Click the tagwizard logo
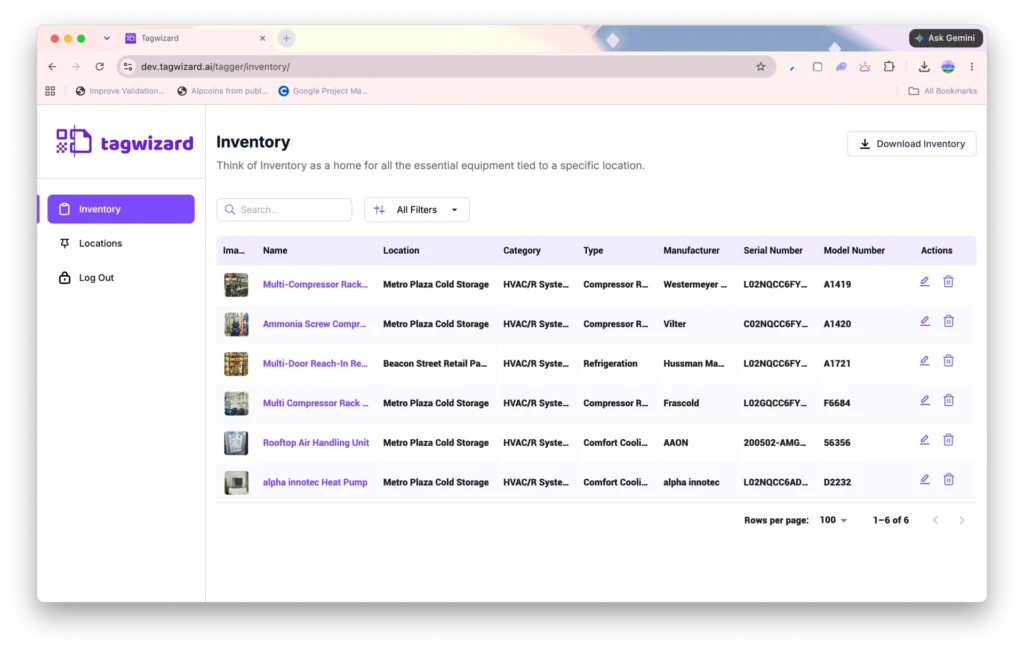This screenshot has width=1024, height=651. pos(124,142)
